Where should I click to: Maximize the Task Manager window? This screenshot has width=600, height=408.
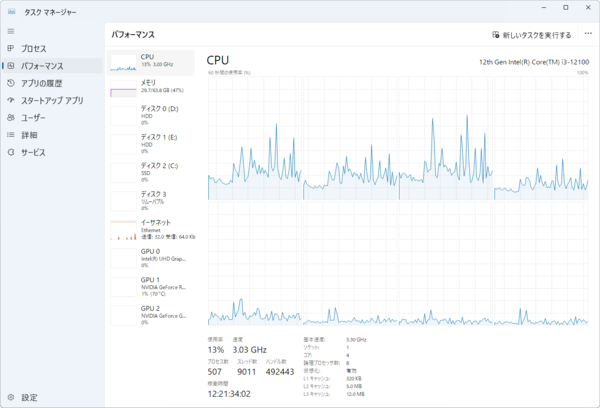(x=566, y=8)
